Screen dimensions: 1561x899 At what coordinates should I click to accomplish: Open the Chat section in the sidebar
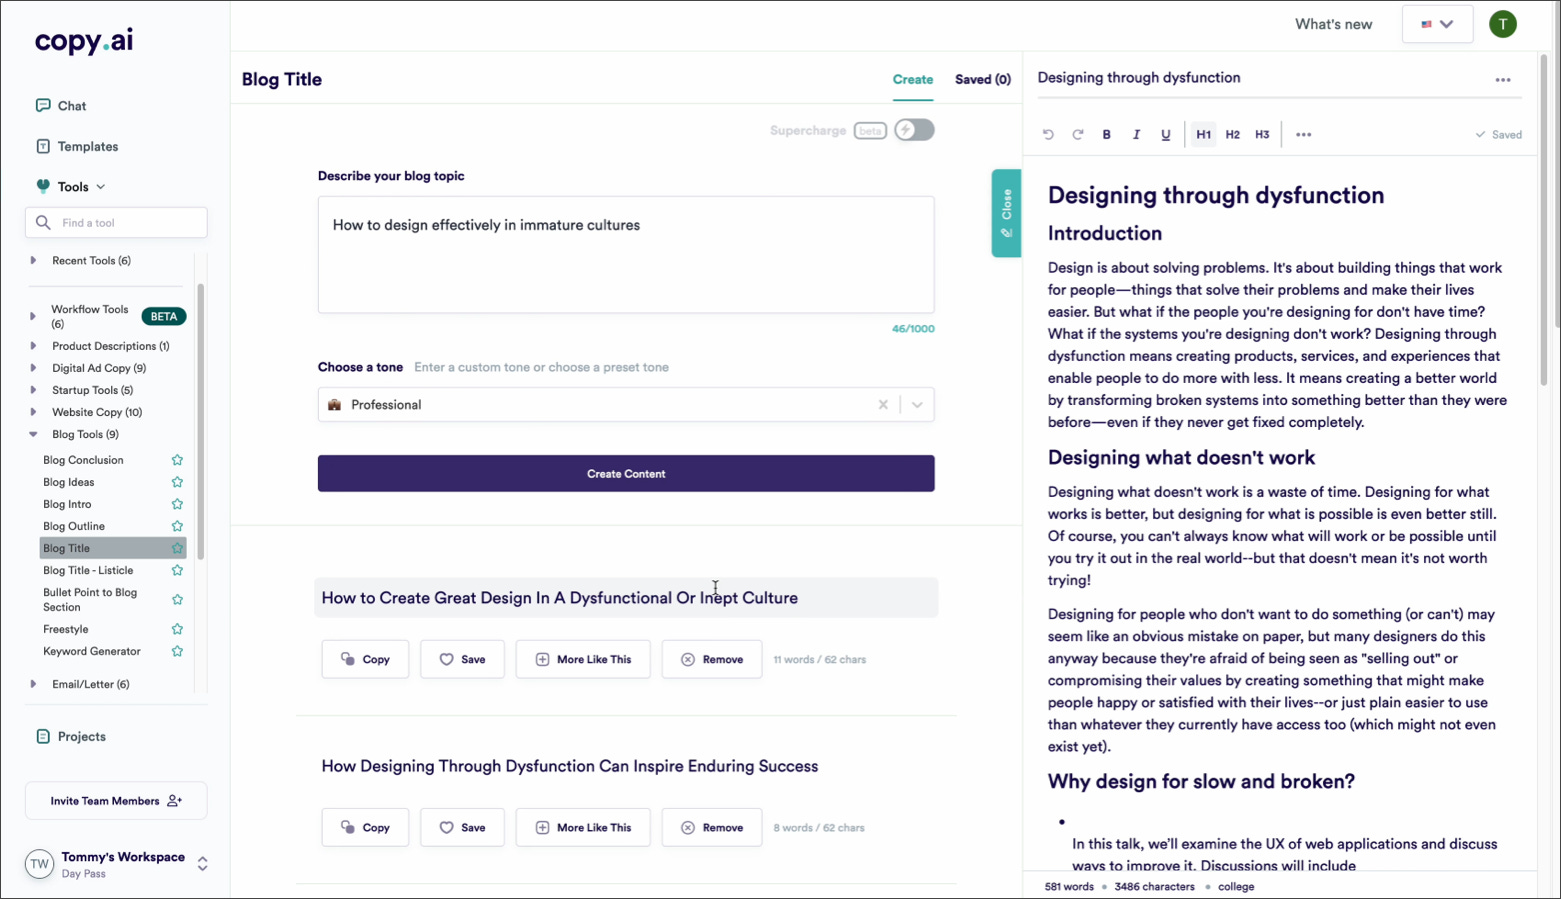tap(70, 105)
